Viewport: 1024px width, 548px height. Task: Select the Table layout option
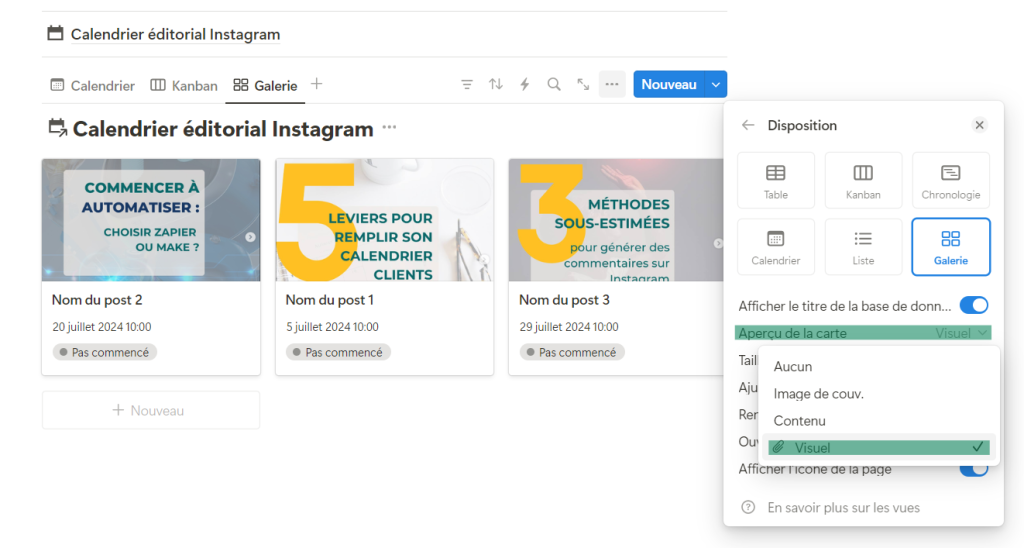[x=776, y=181]
